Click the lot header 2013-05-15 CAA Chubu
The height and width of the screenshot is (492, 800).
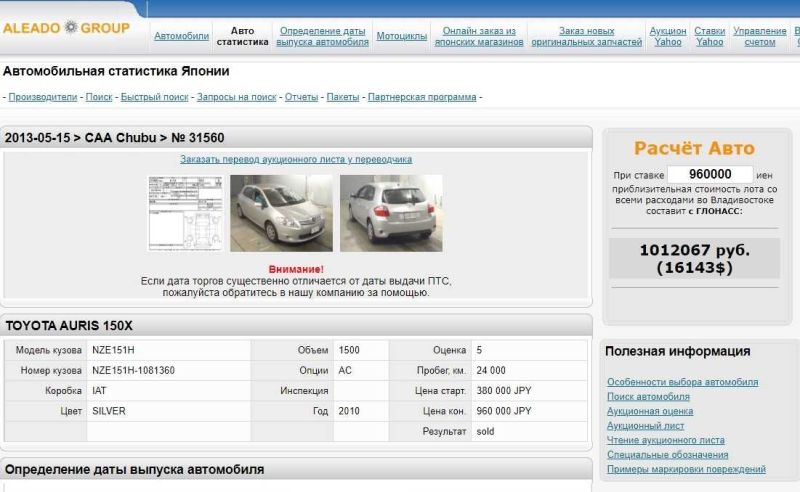[114, 138]
